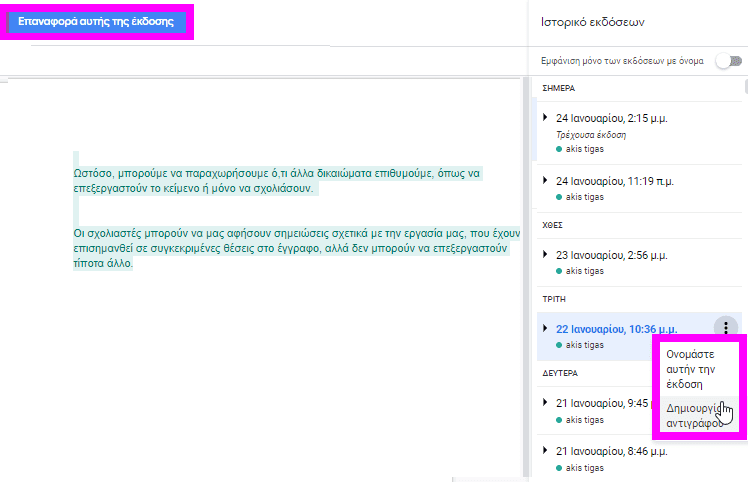
Task: Expand the 23 Ιανουαρίου, 2:56 μ.μ. version
Action: [545, 254]
